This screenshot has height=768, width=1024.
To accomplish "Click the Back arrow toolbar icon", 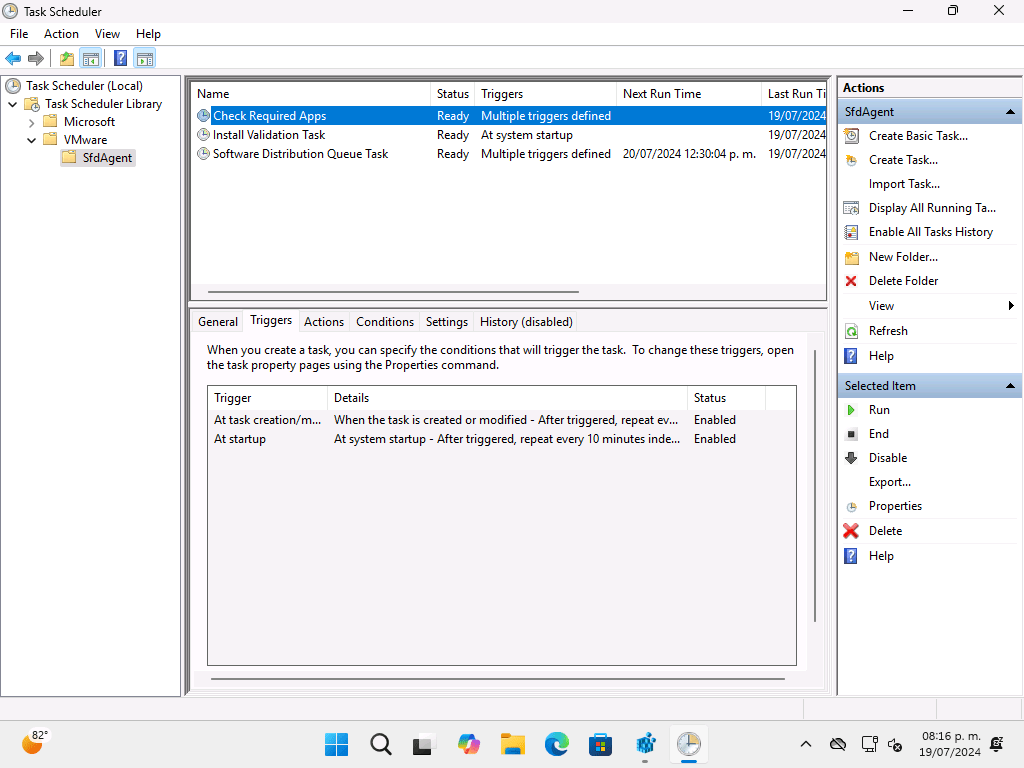I will click(13, 58).
